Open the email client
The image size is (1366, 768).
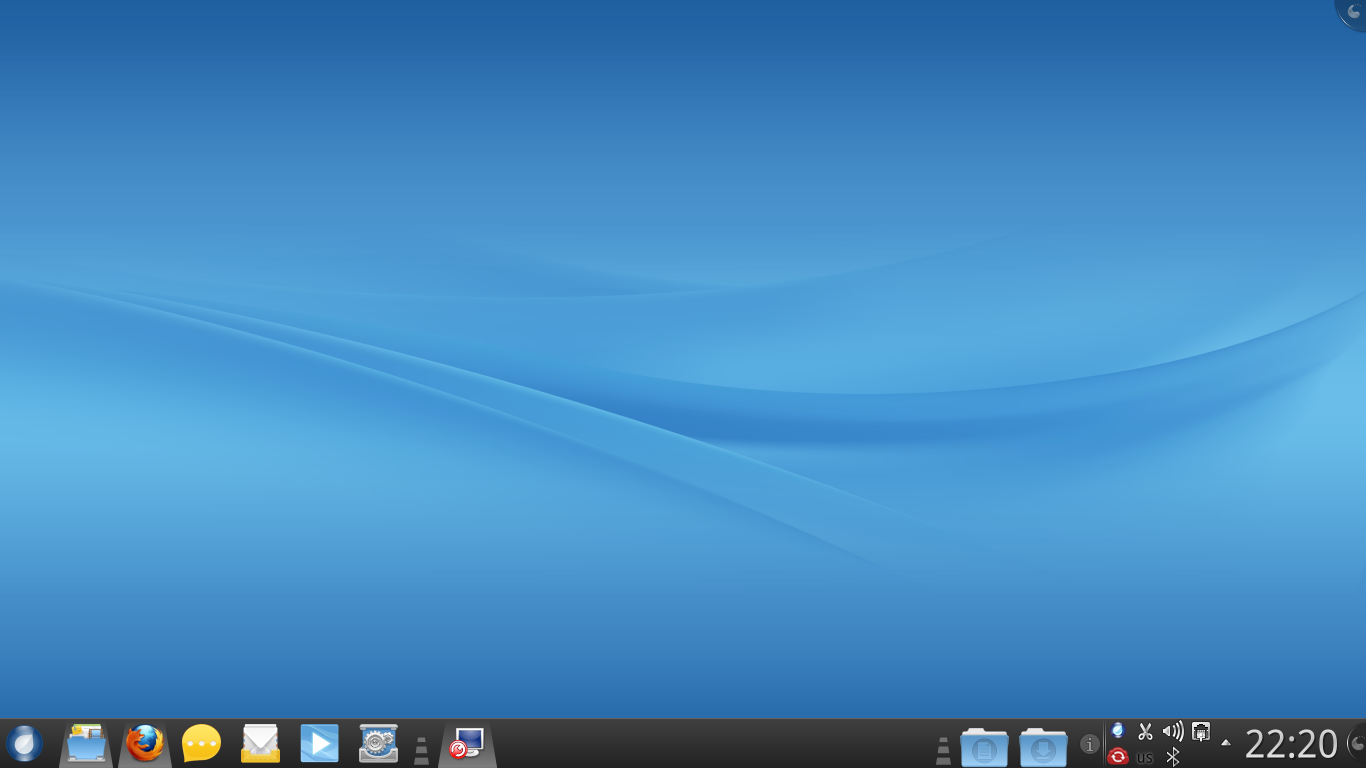(x=260, y=742)
